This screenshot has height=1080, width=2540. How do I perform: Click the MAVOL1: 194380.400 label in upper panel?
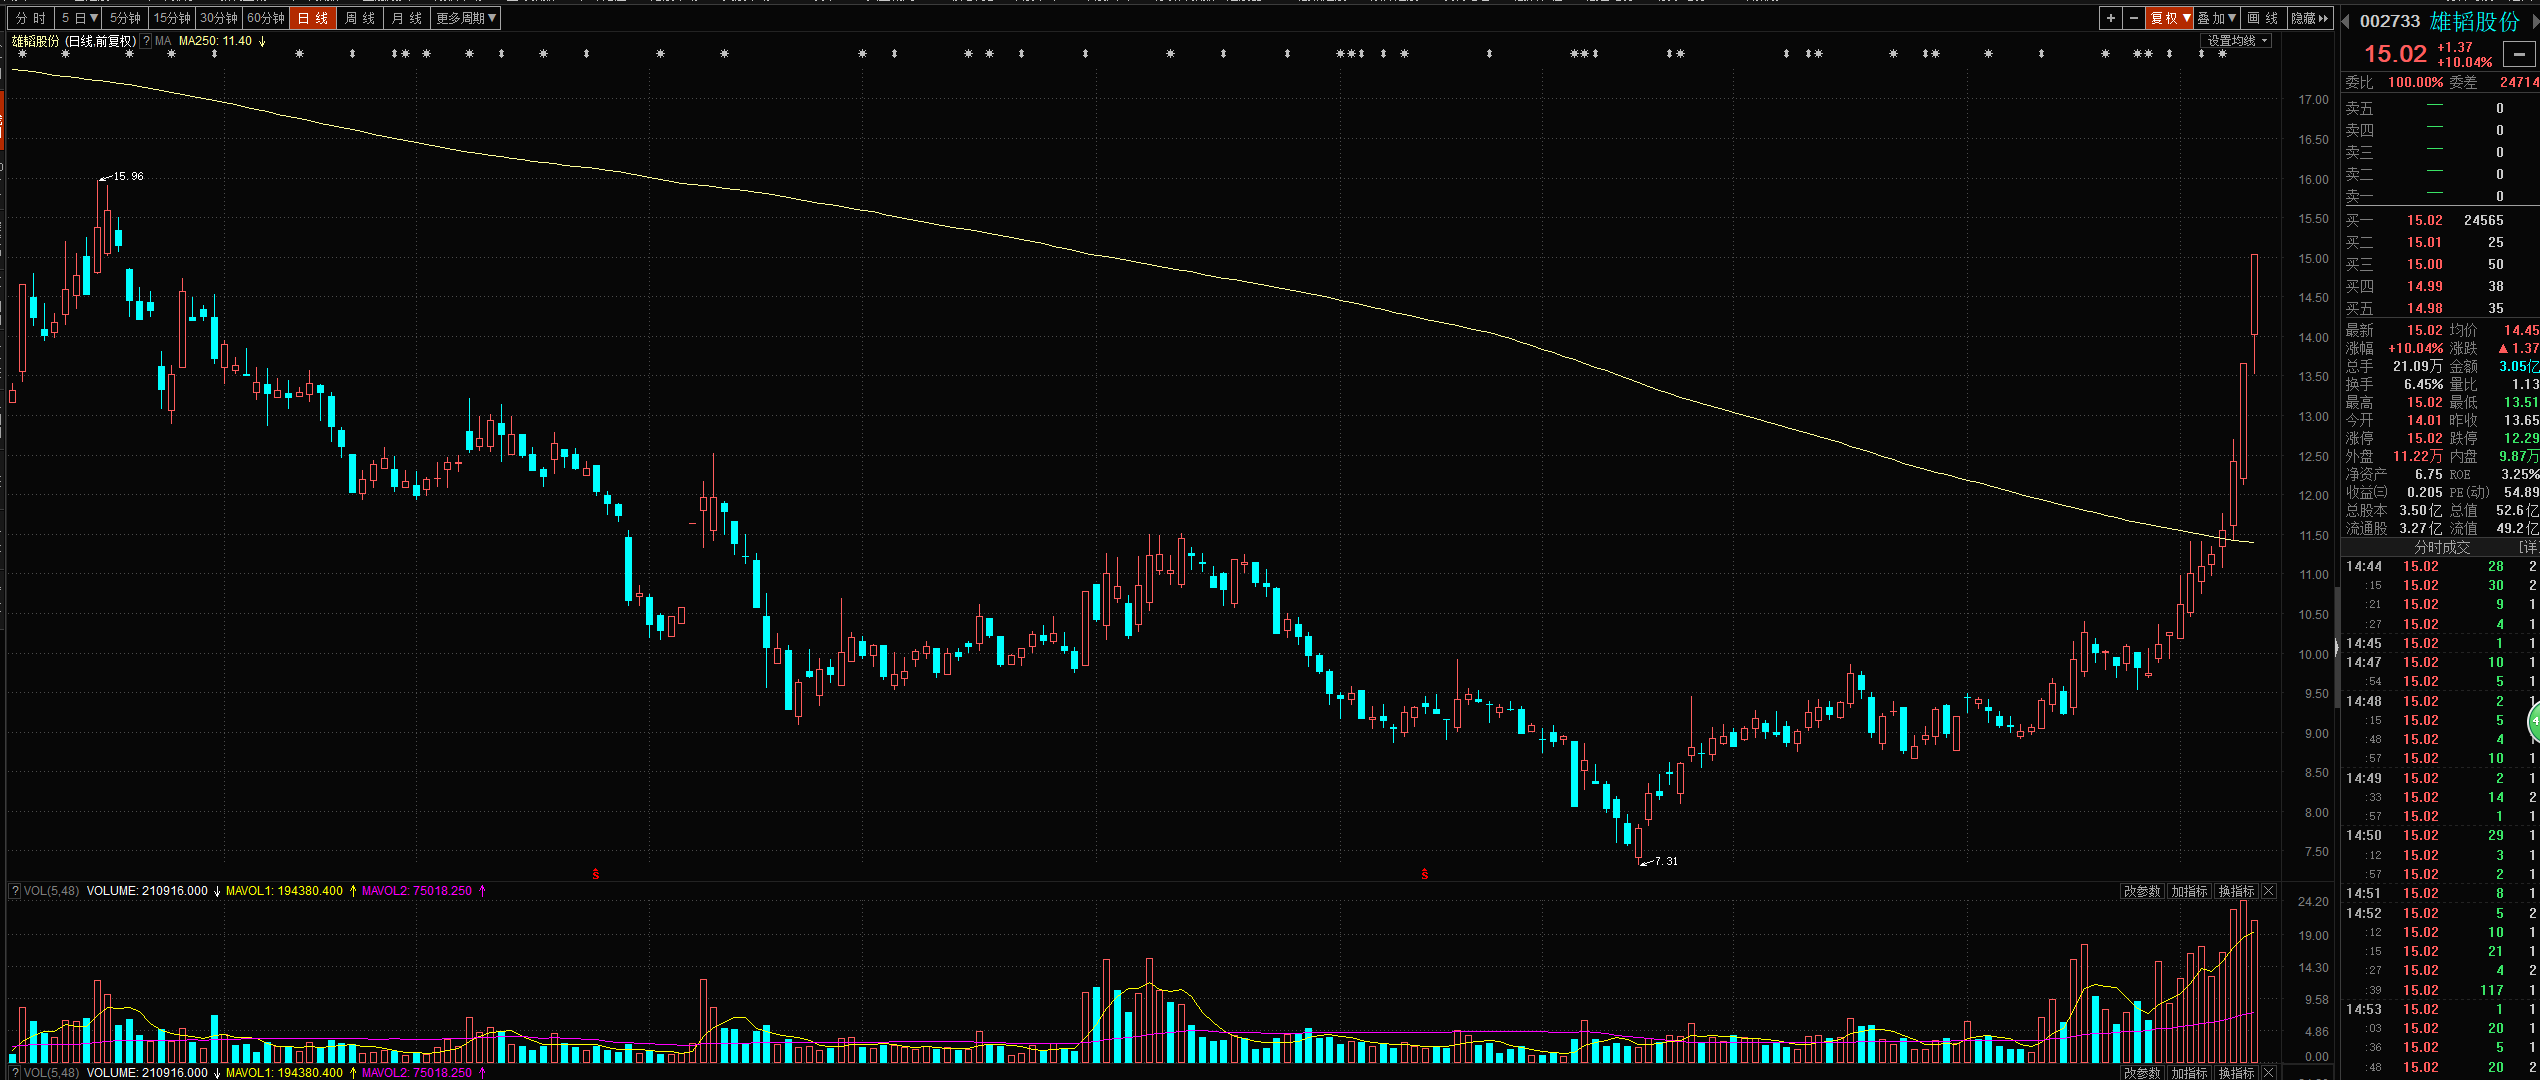click(x=284, y=891)
